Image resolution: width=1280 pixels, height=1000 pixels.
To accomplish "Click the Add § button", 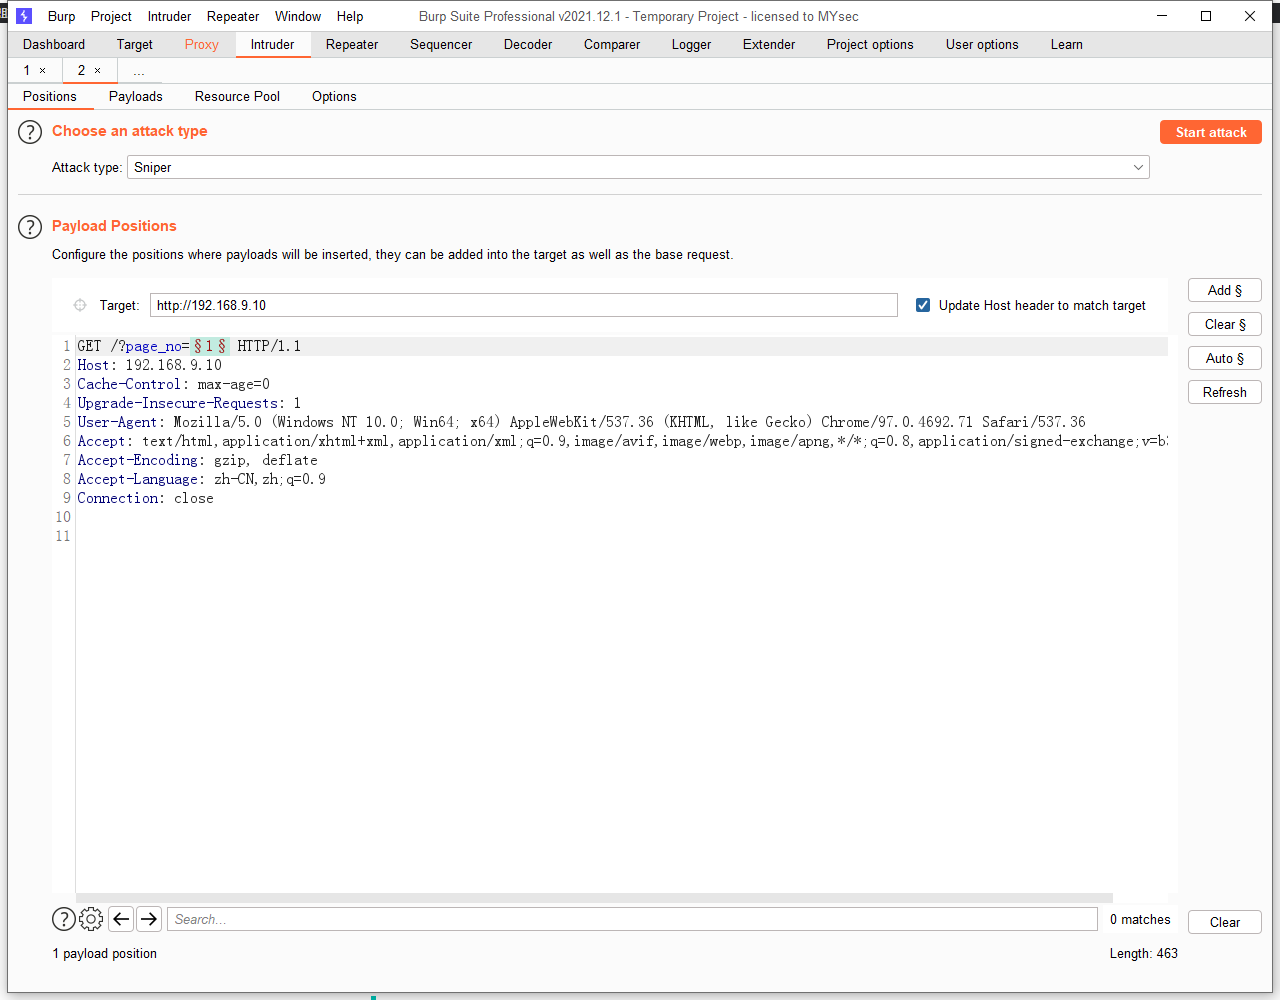I will click(x=1225, y=290).
